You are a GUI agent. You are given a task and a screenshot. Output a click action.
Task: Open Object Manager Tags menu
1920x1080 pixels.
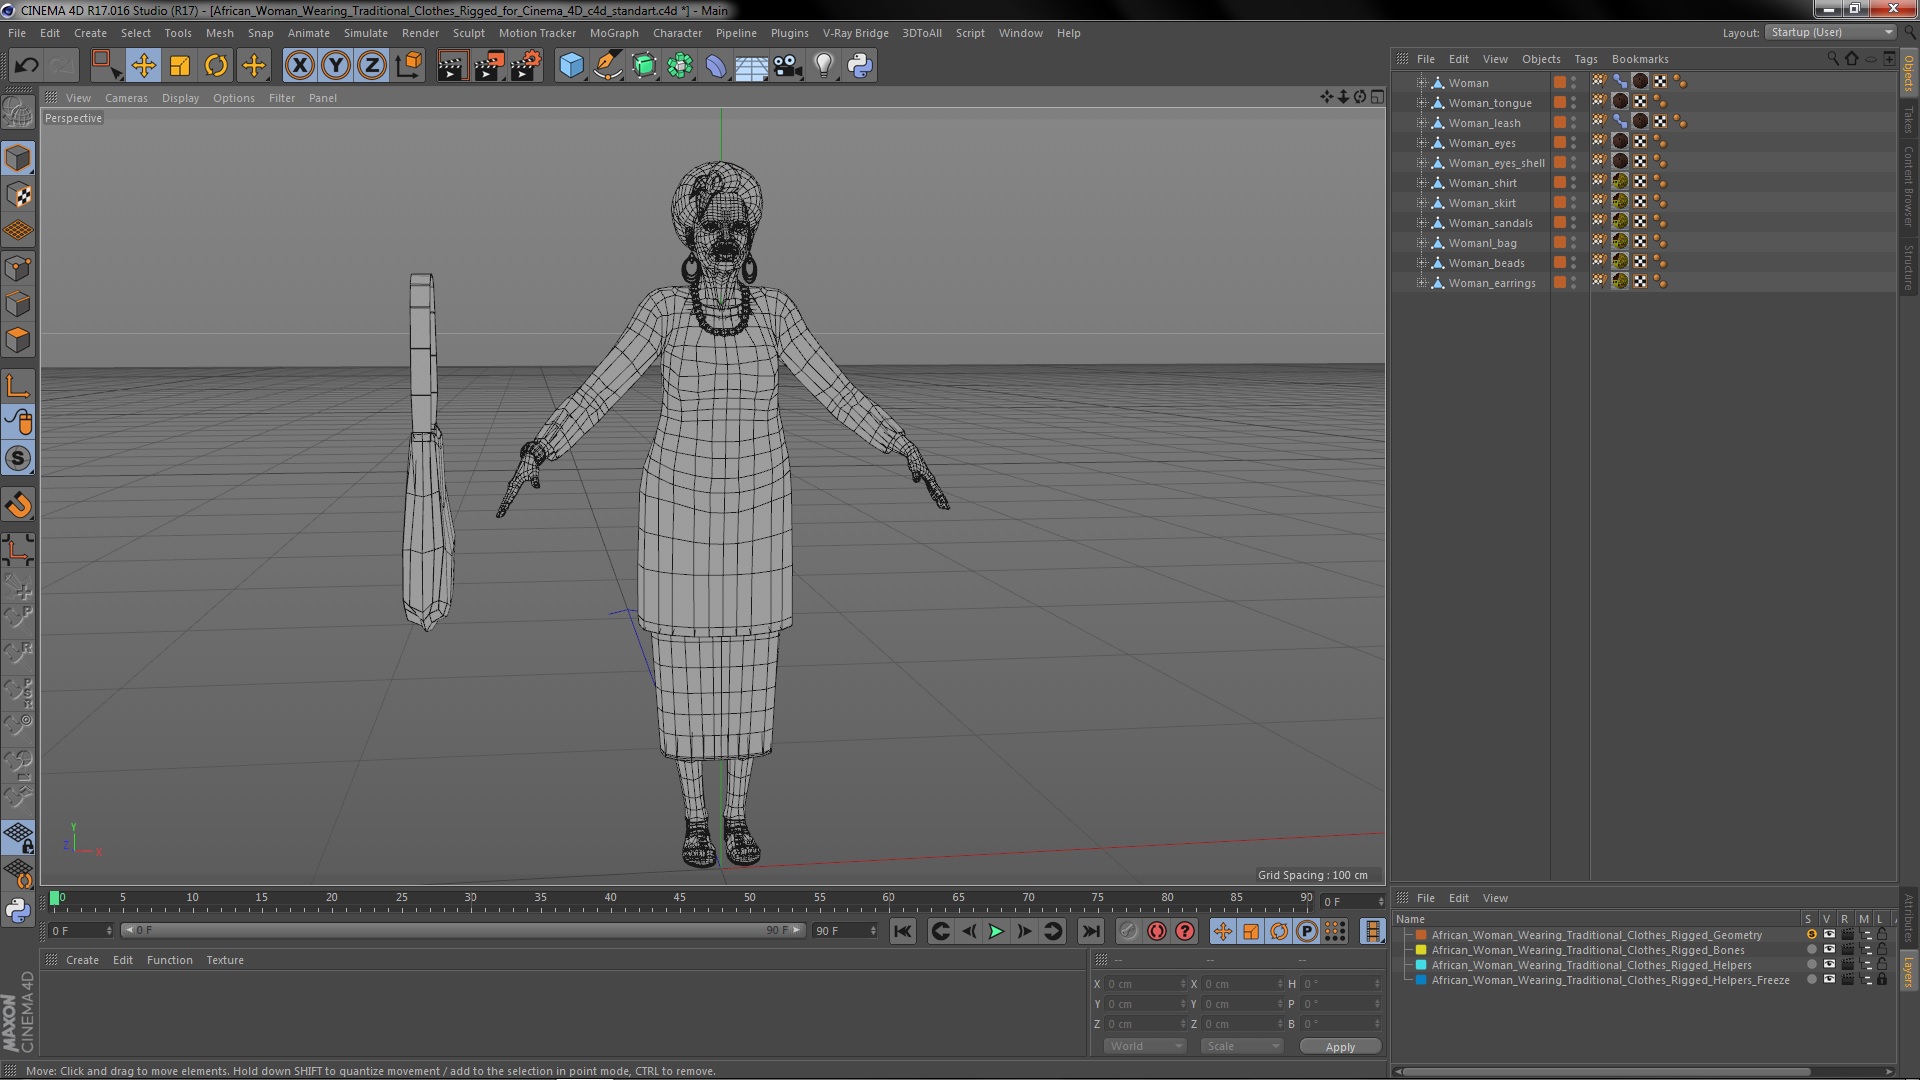coord(1585,59)
